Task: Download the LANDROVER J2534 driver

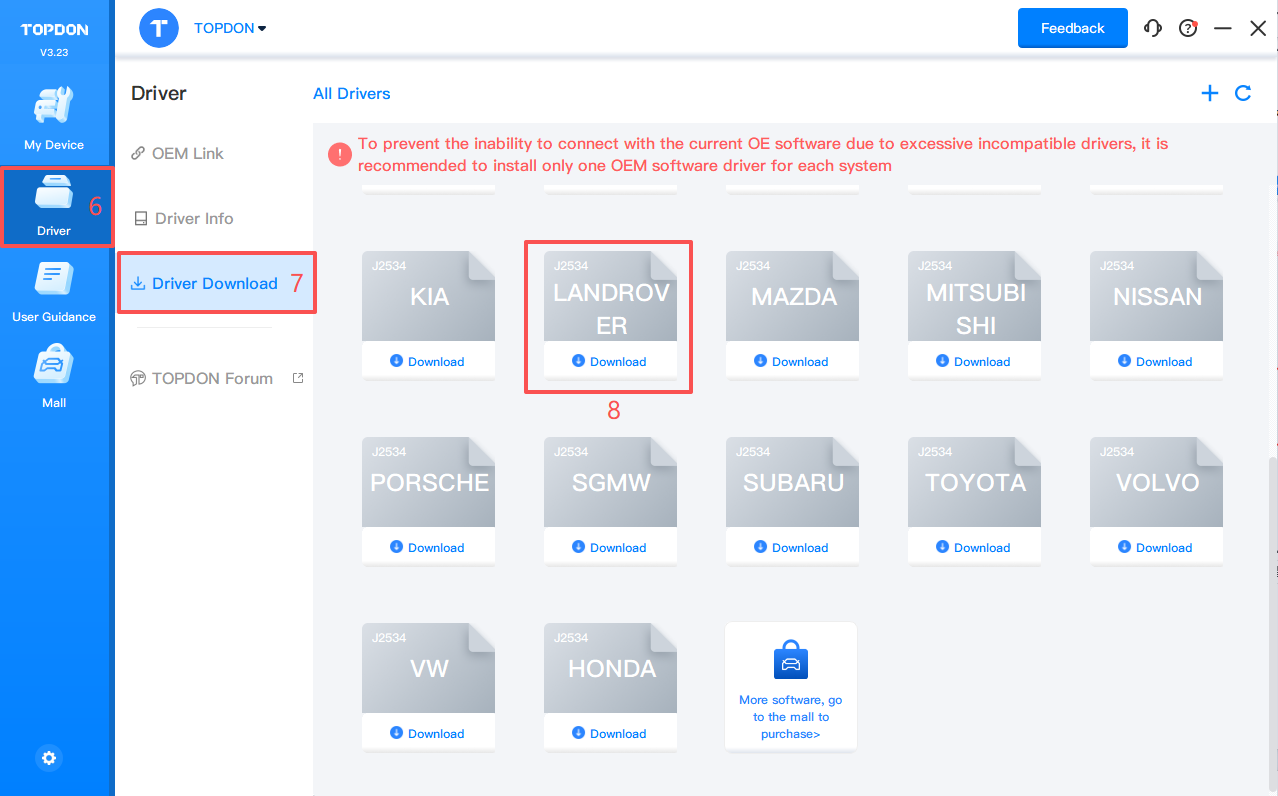Action: (x=610, y=361)
